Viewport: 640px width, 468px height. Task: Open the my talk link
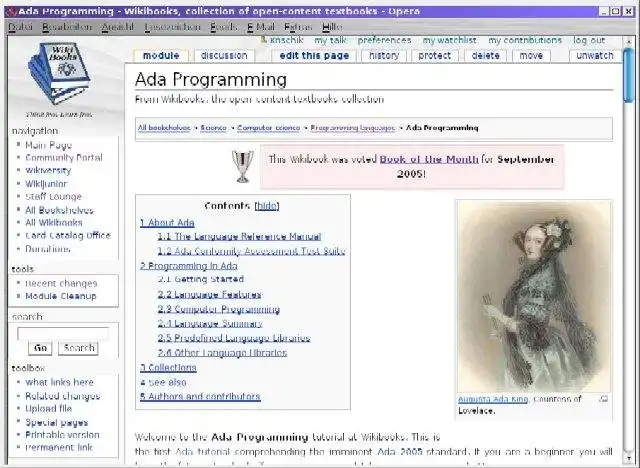[330, 40]
